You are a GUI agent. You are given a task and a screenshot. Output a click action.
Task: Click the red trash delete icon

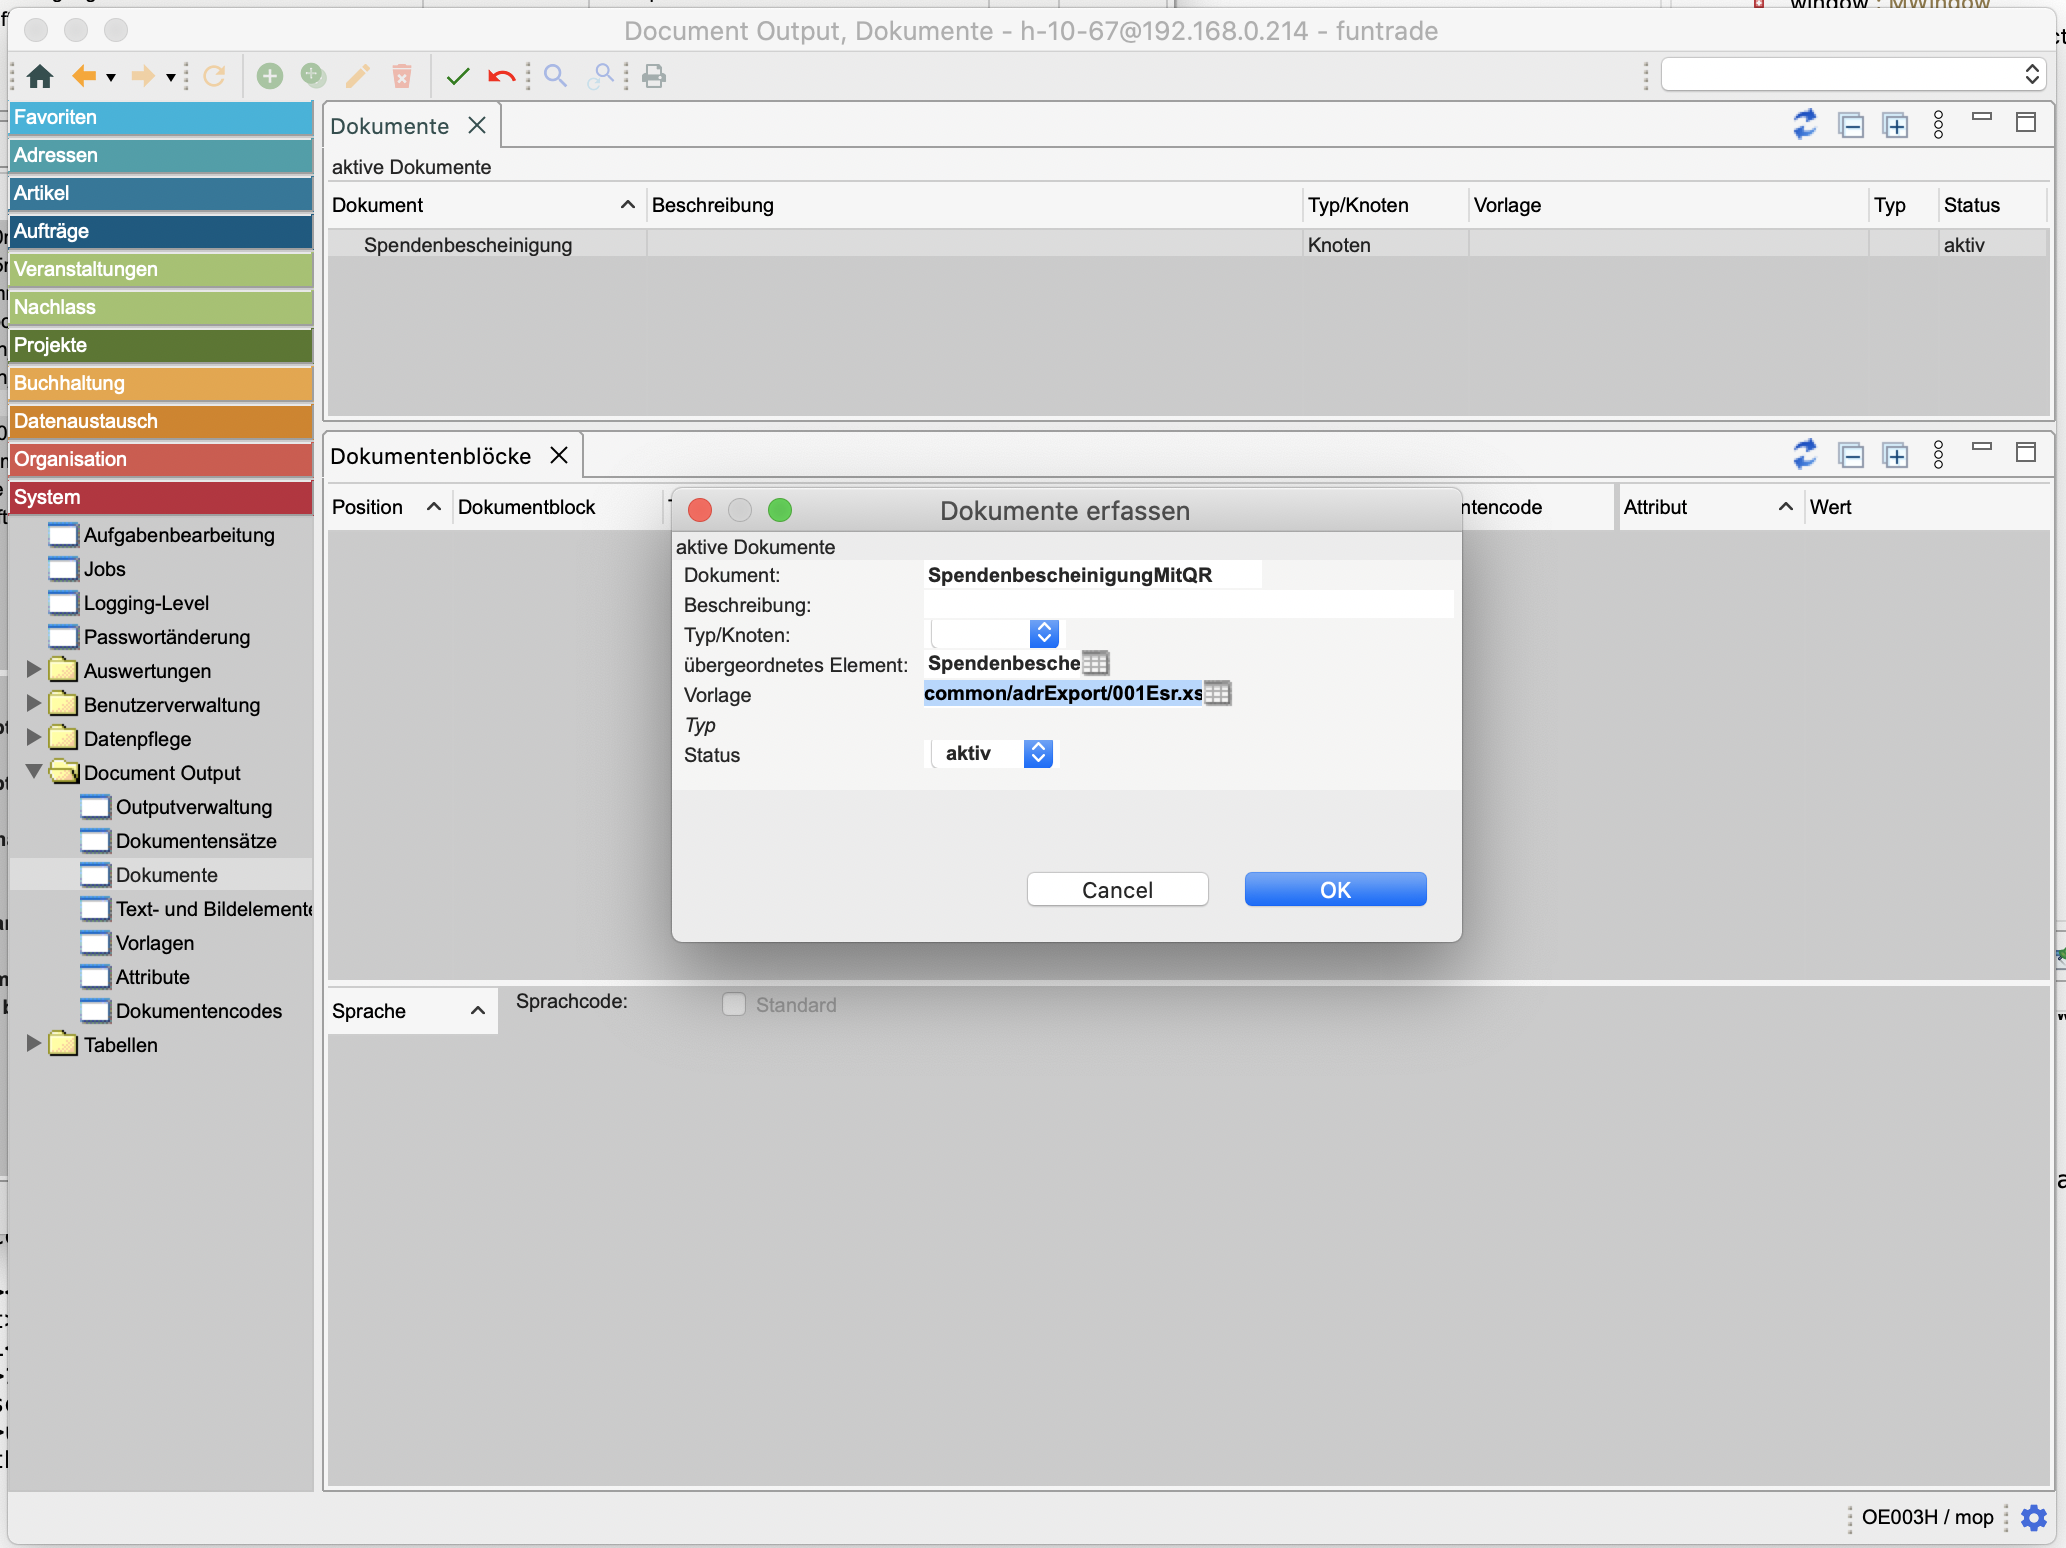click(x=402, y=76)
